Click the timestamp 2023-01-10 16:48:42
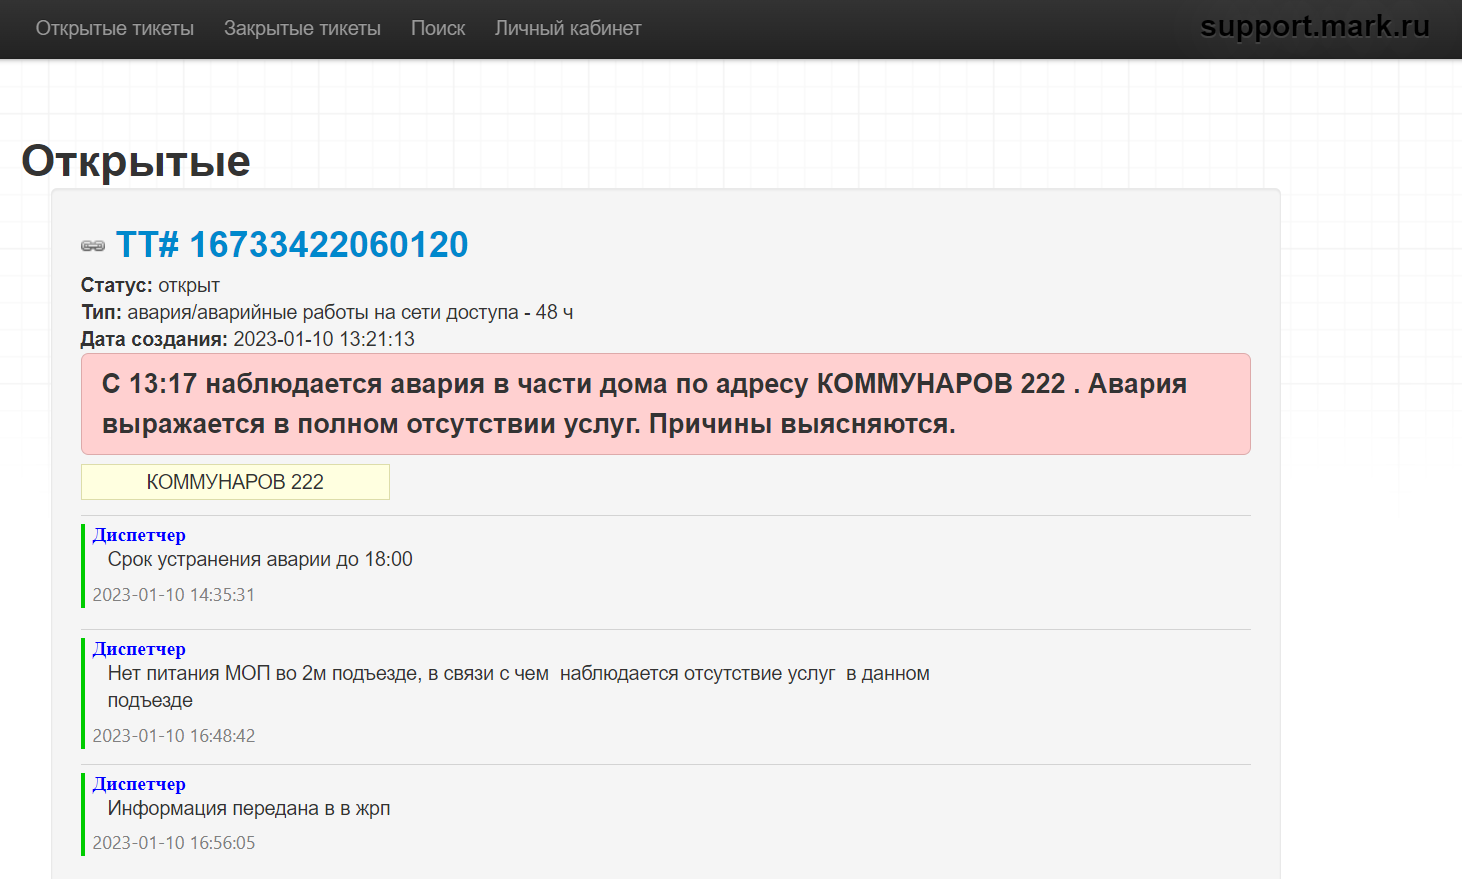 [x=174, y=736]
